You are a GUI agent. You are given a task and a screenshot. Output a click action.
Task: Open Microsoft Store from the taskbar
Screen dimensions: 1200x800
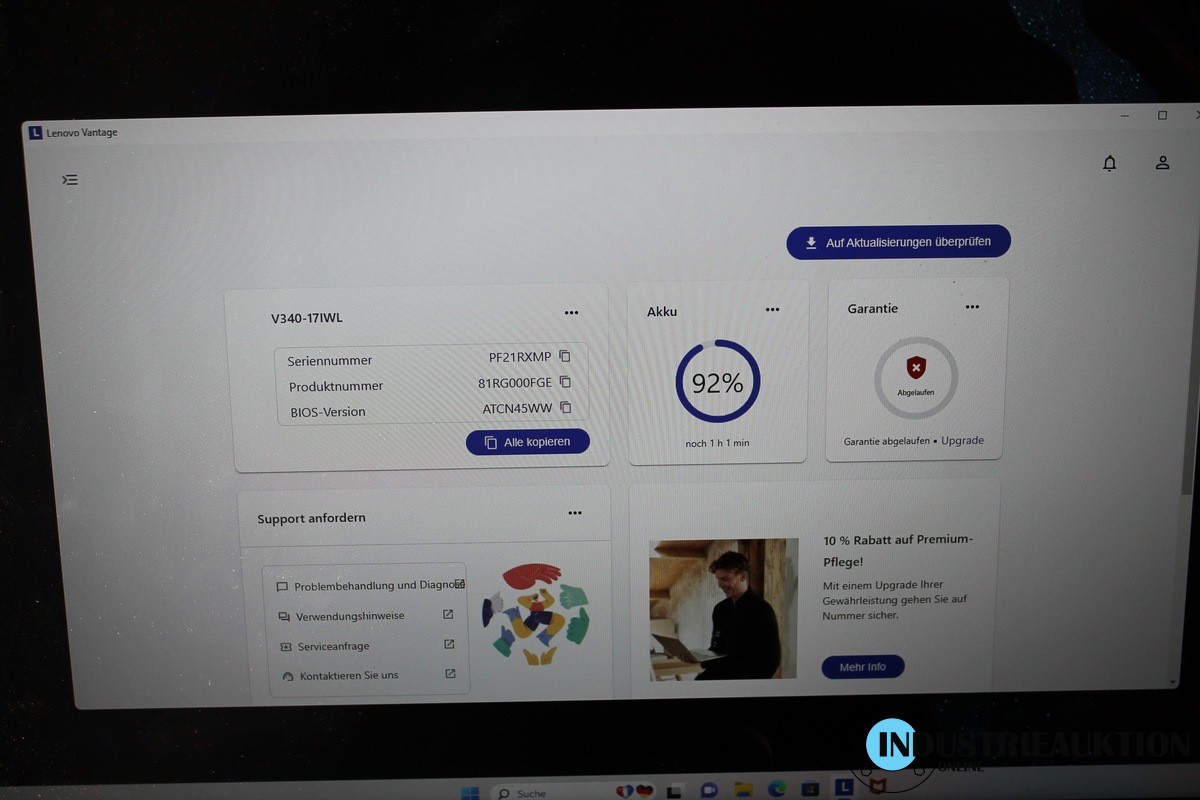pyautogui.click(x=811, y=788)
